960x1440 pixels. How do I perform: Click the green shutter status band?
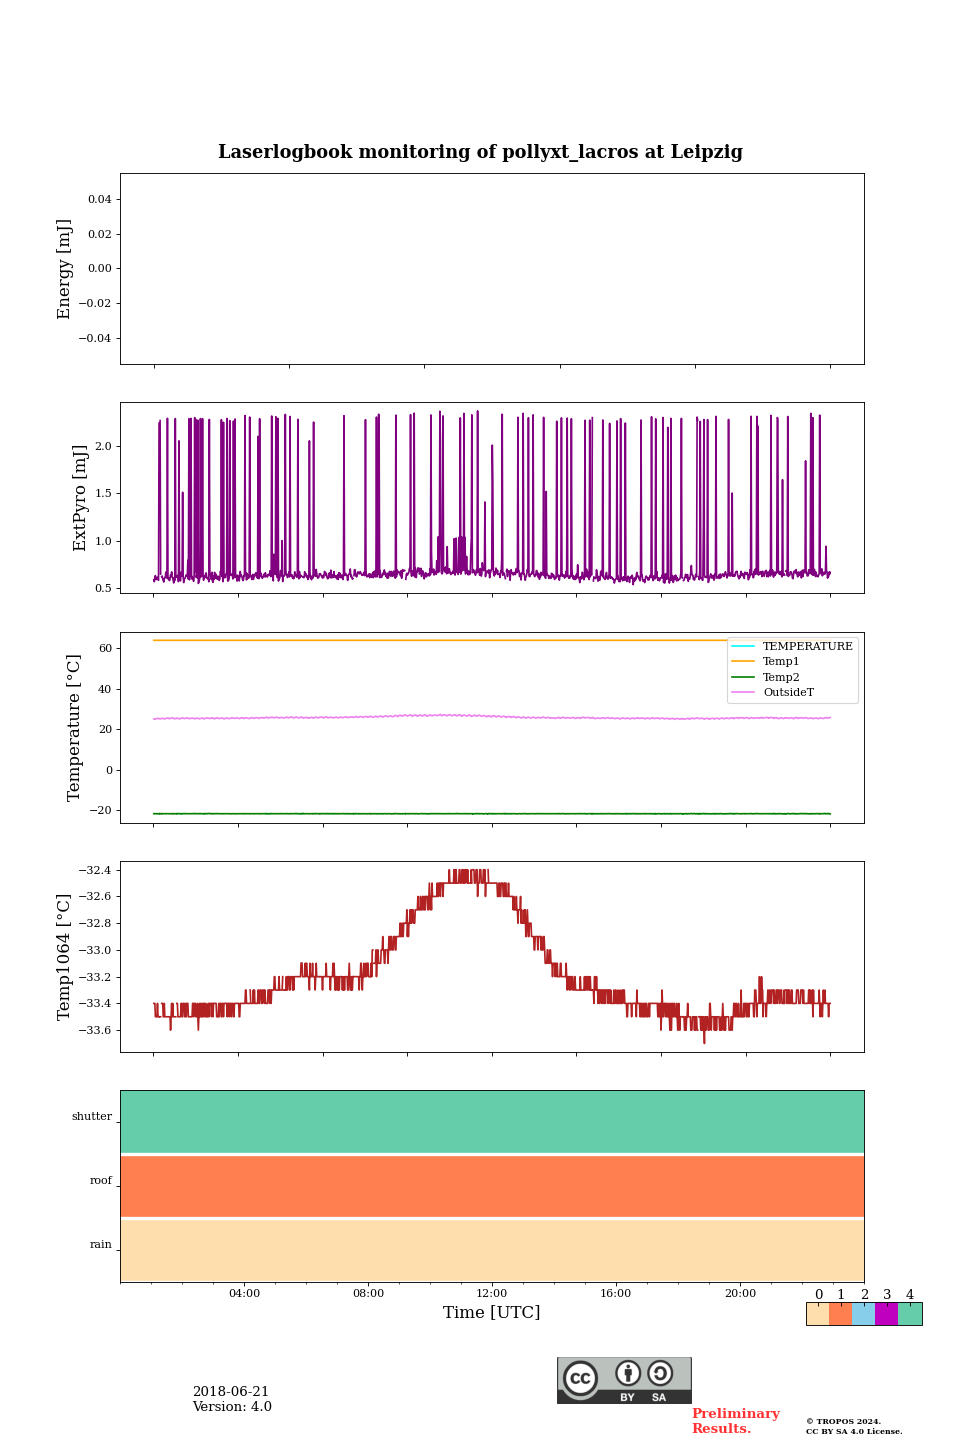(x=492, y=1121)
